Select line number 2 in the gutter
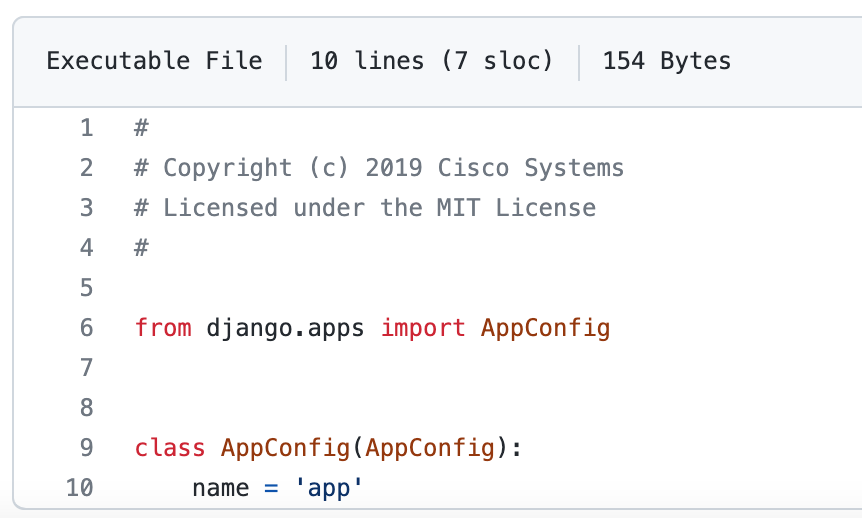Screen dimensions: 862x518 click(x=86, y=168)
